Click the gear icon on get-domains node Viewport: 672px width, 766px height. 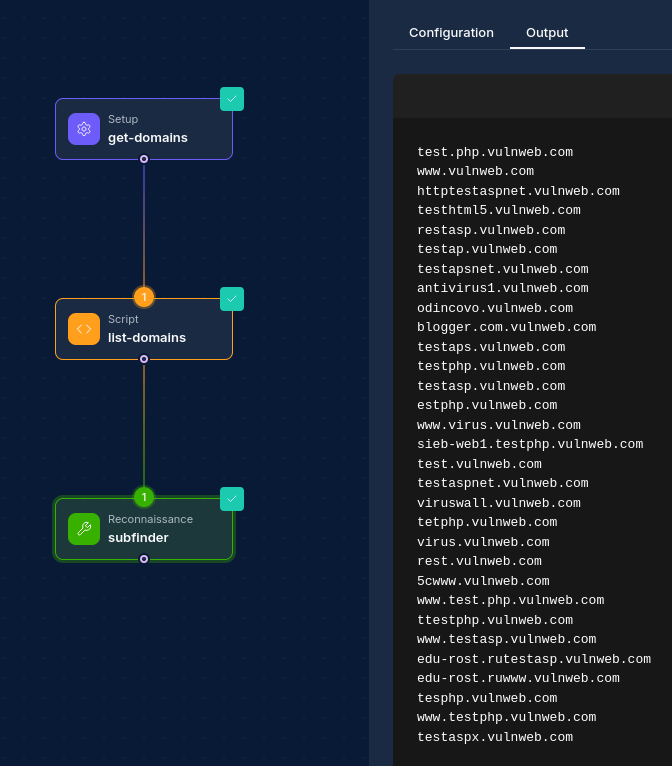pyautogui.click(x=84, y=129)
